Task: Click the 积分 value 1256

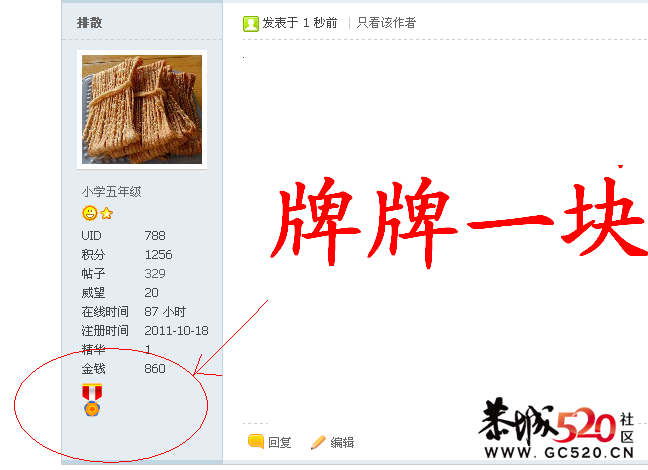Action: click(158, 255)
